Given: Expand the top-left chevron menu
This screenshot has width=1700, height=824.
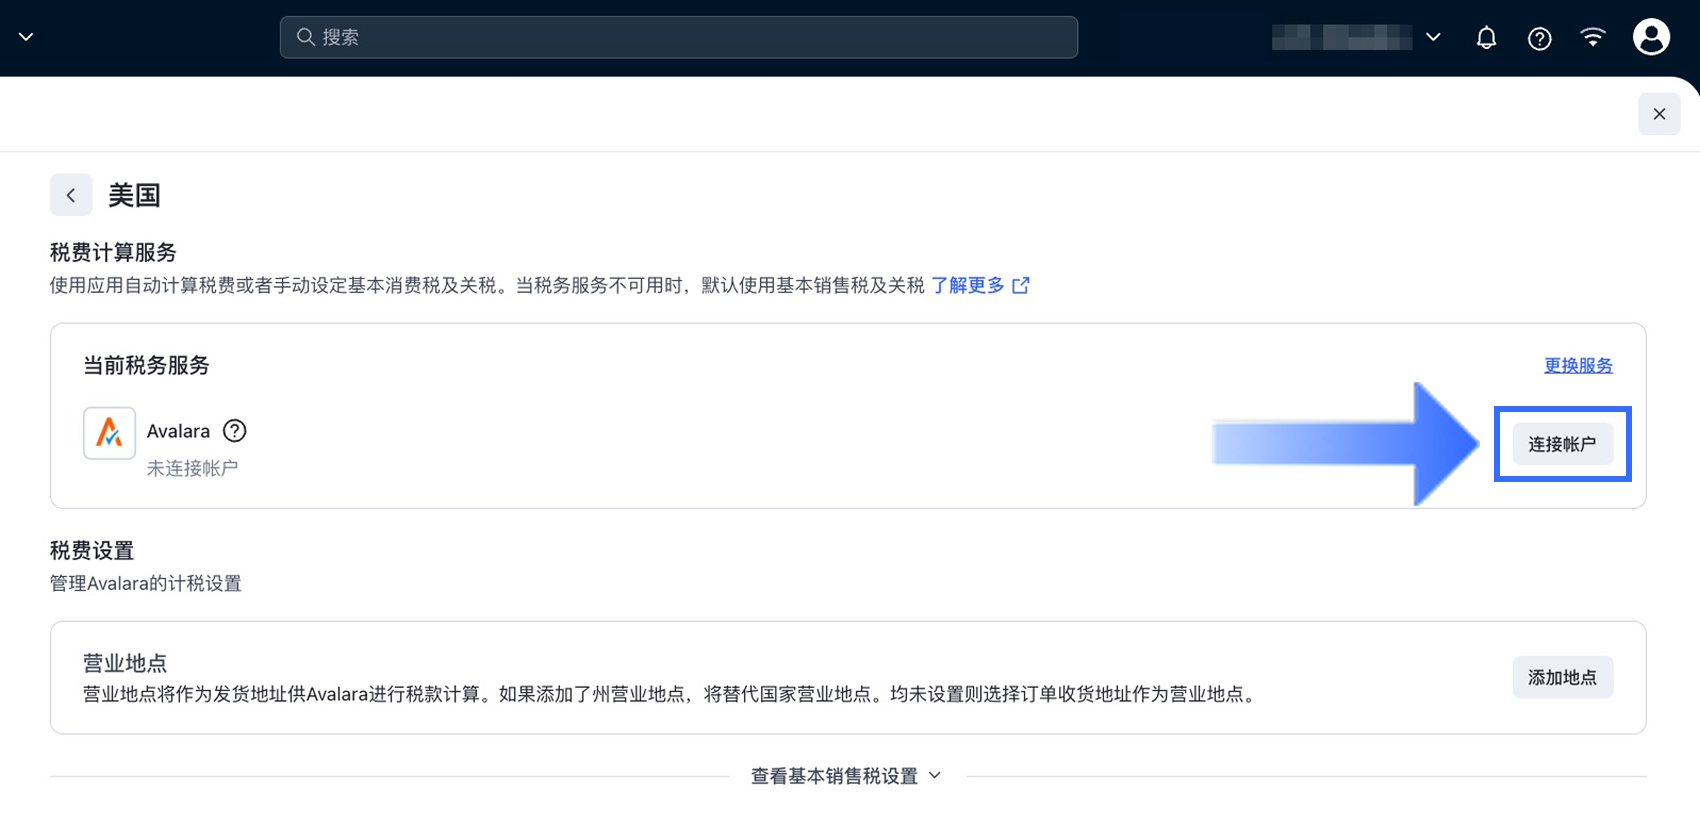Looking at the screenshot, I should tap(26, 37).
